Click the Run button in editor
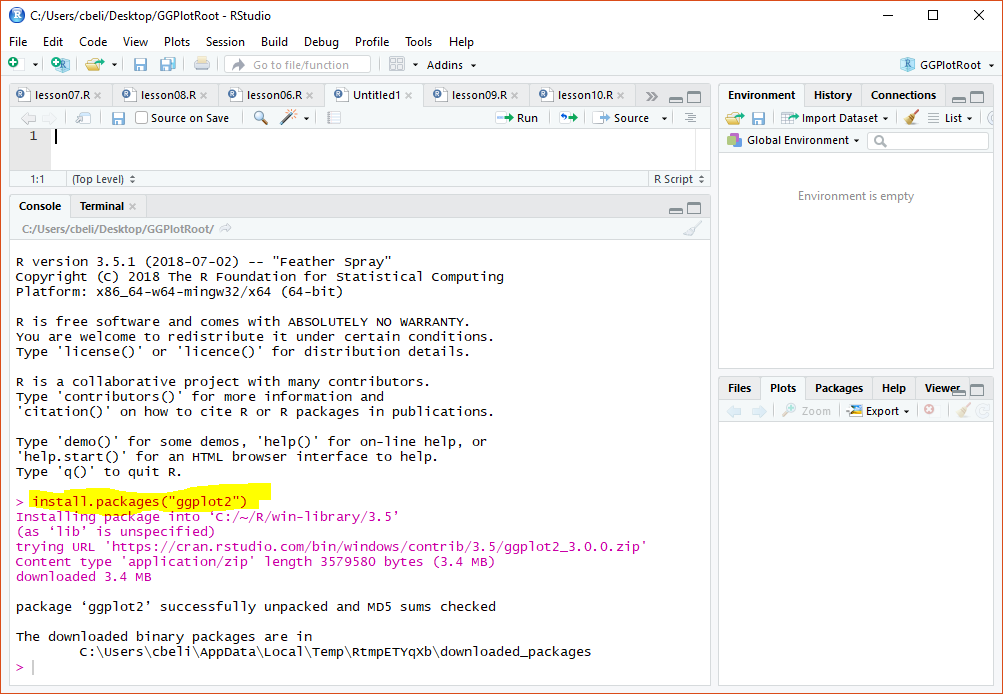Screen dimensions: 1003x694 [517, 118]
